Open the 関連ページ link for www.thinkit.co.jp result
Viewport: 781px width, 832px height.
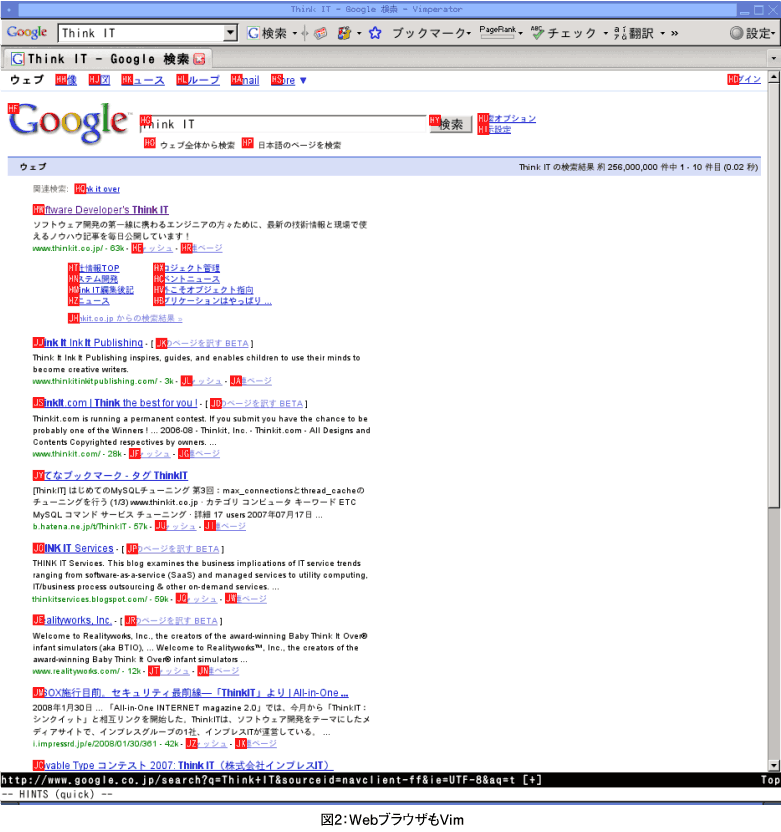coord(201,248)
